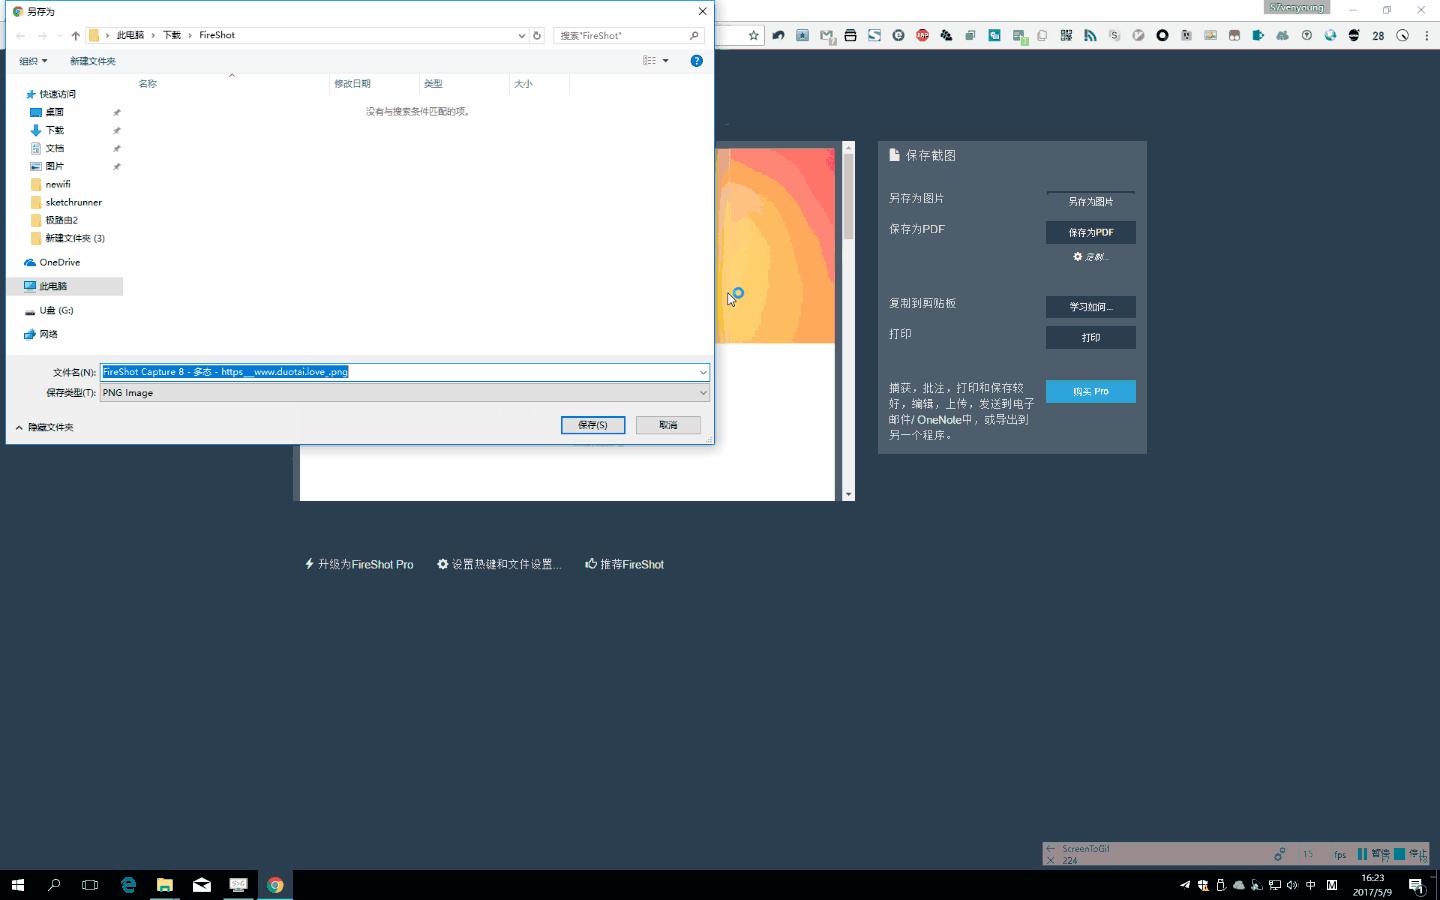
Task: Select 文档 (Documents) in the sidebar
Action: coord(54,148)
